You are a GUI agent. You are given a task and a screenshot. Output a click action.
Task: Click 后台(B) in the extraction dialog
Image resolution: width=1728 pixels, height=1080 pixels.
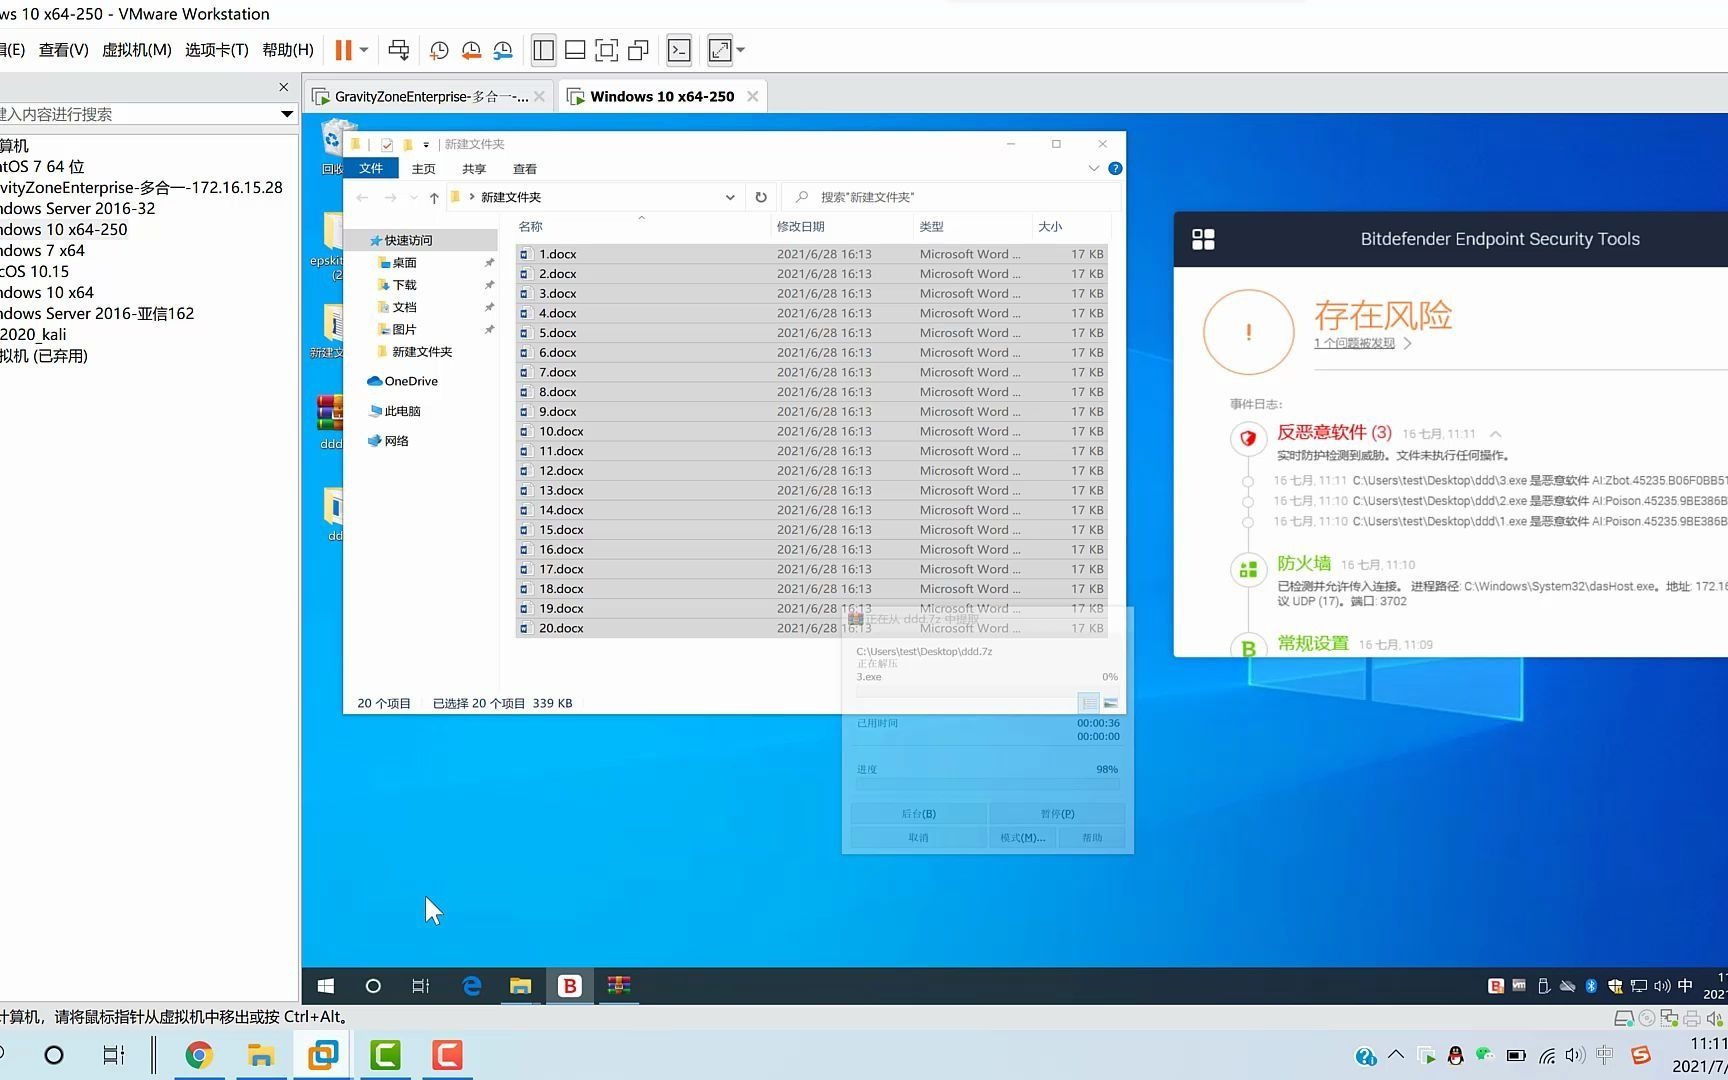coord(918,814)
